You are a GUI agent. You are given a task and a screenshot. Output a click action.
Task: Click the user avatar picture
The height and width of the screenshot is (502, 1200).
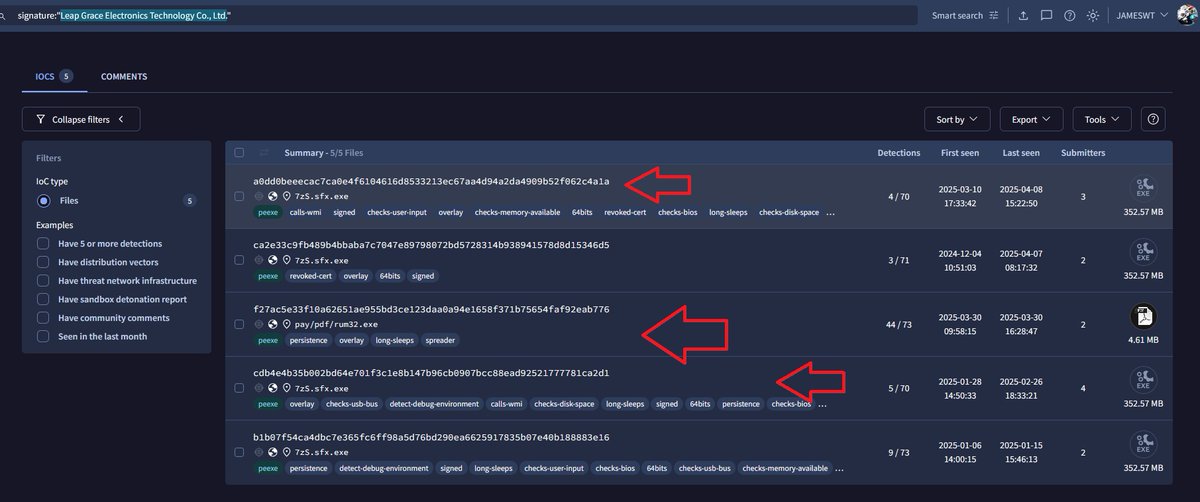(x=1187, y=15)
